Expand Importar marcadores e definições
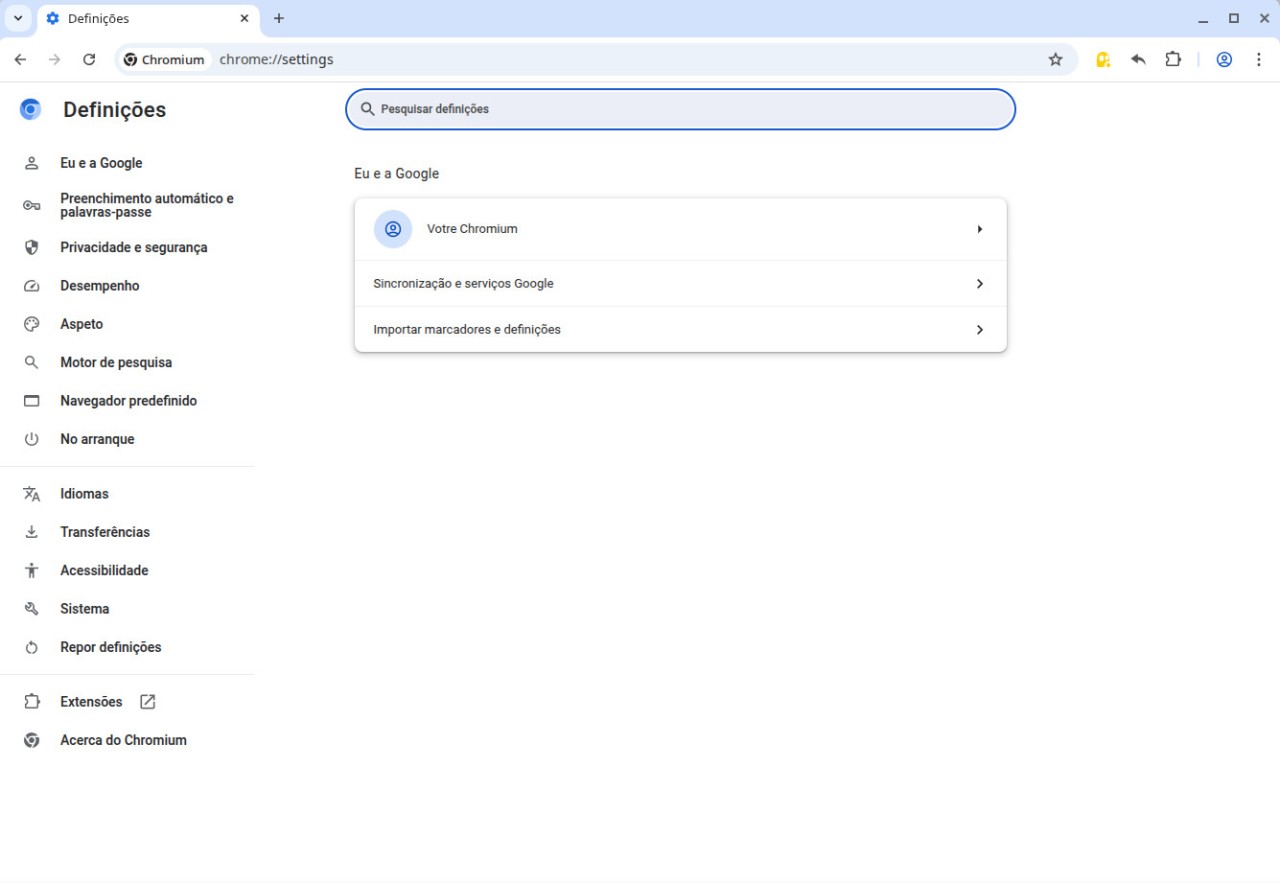The image size is (1280, 883). click(x=680, y=329)
